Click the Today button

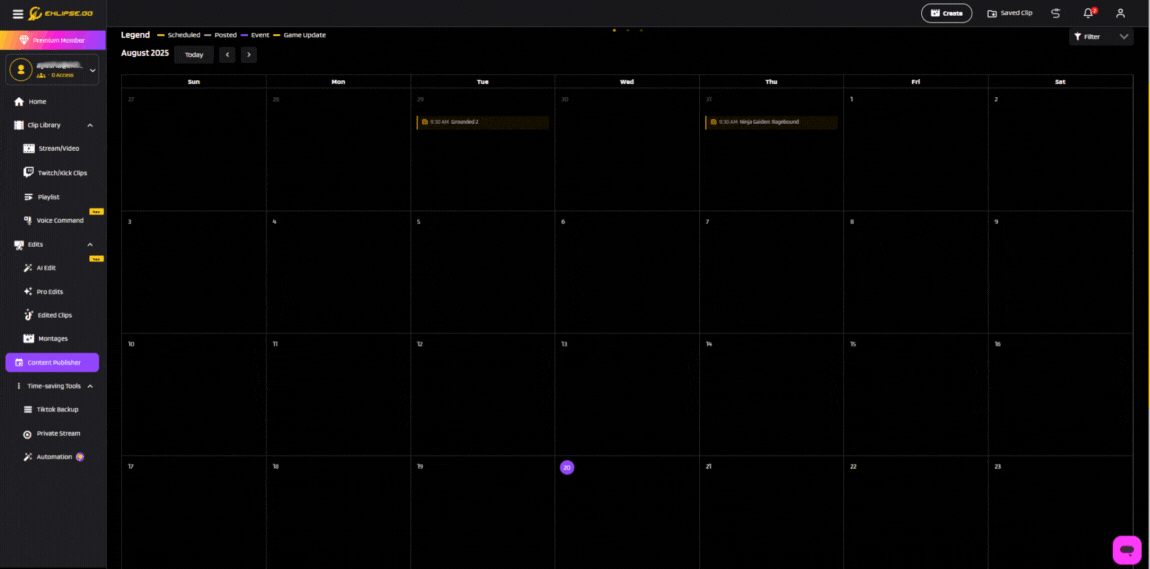[194, 54]
